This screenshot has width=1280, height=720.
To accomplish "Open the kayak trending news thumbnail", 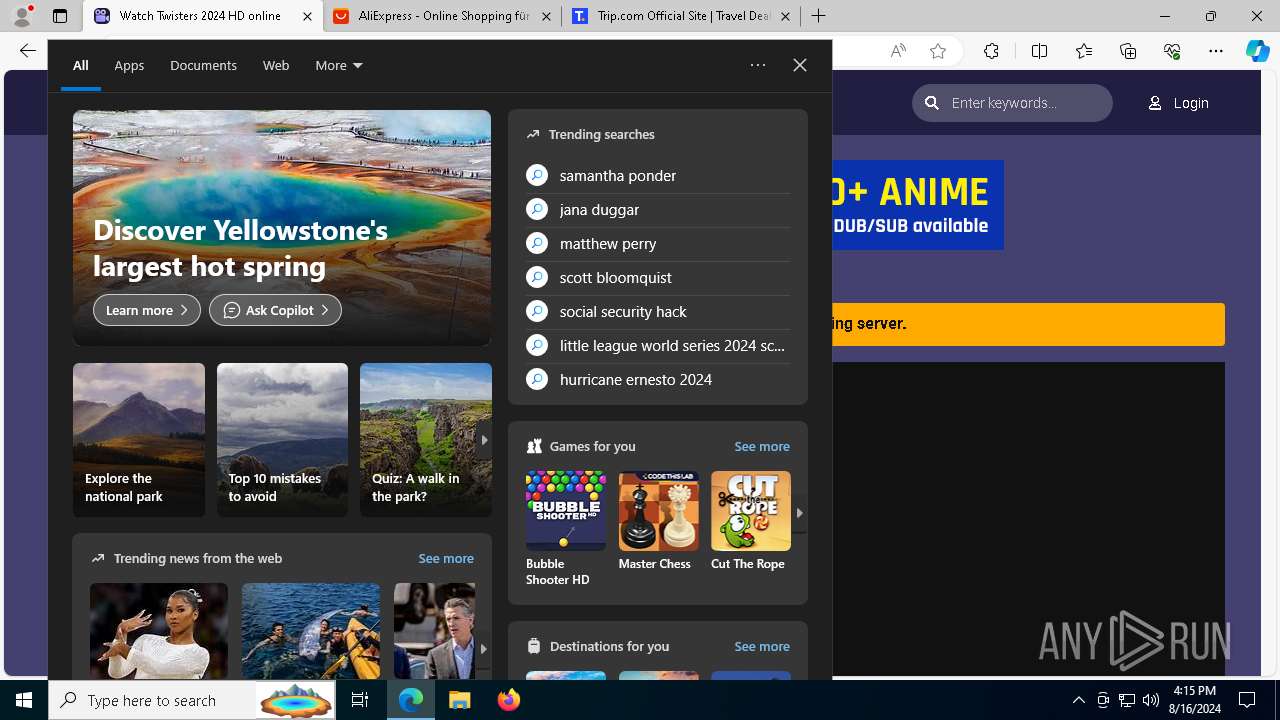I will 311,631.
